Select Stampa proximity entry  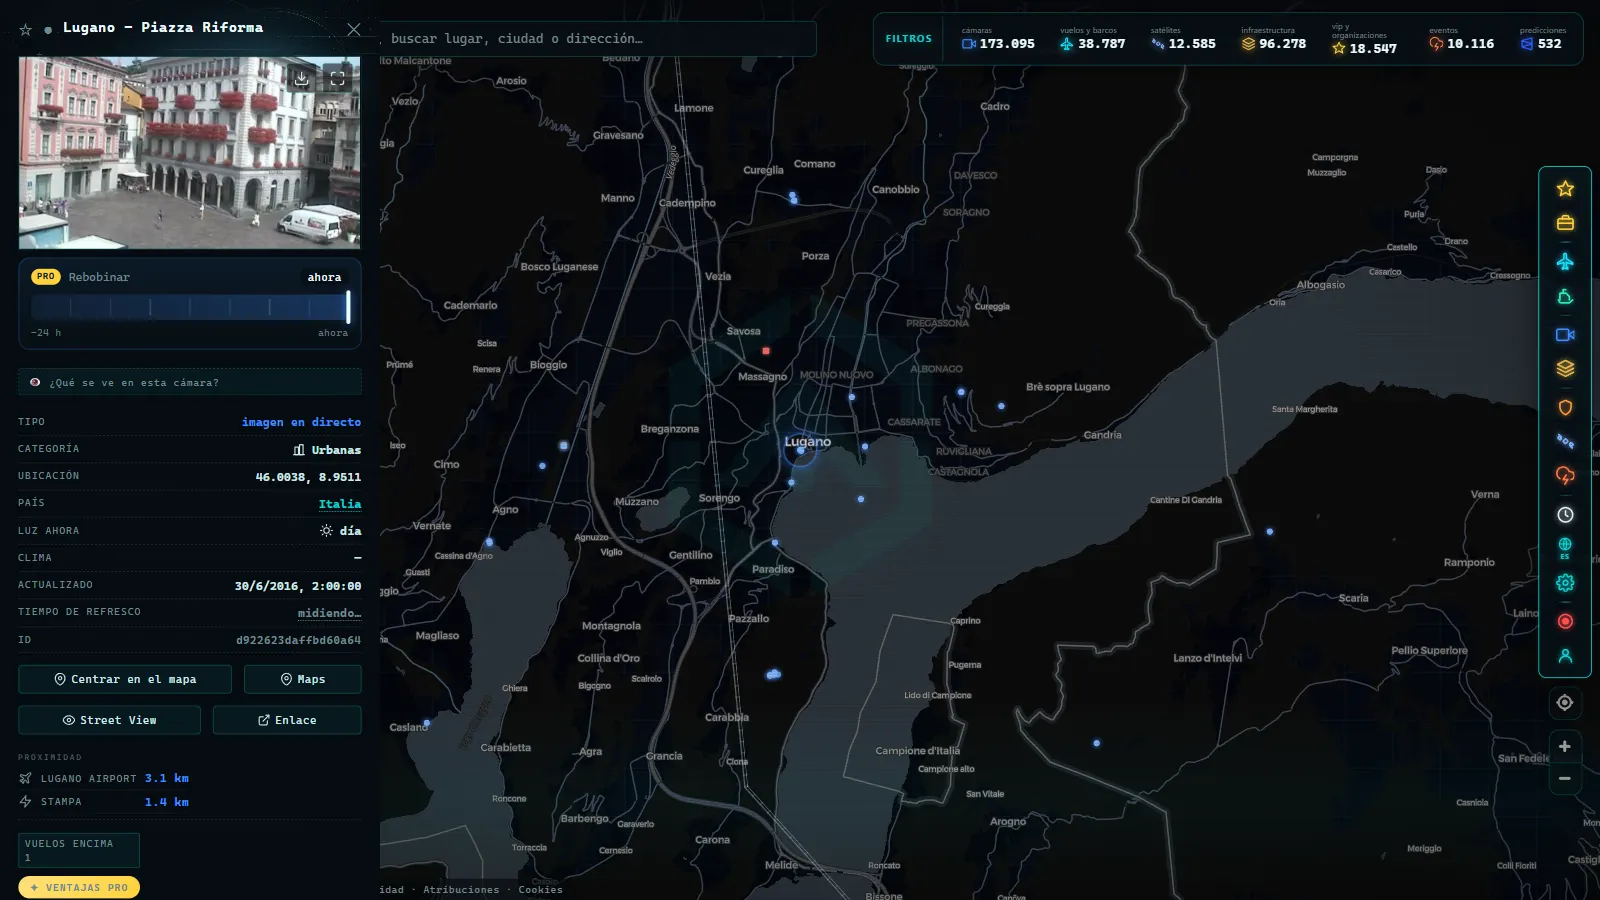[104, 802]
